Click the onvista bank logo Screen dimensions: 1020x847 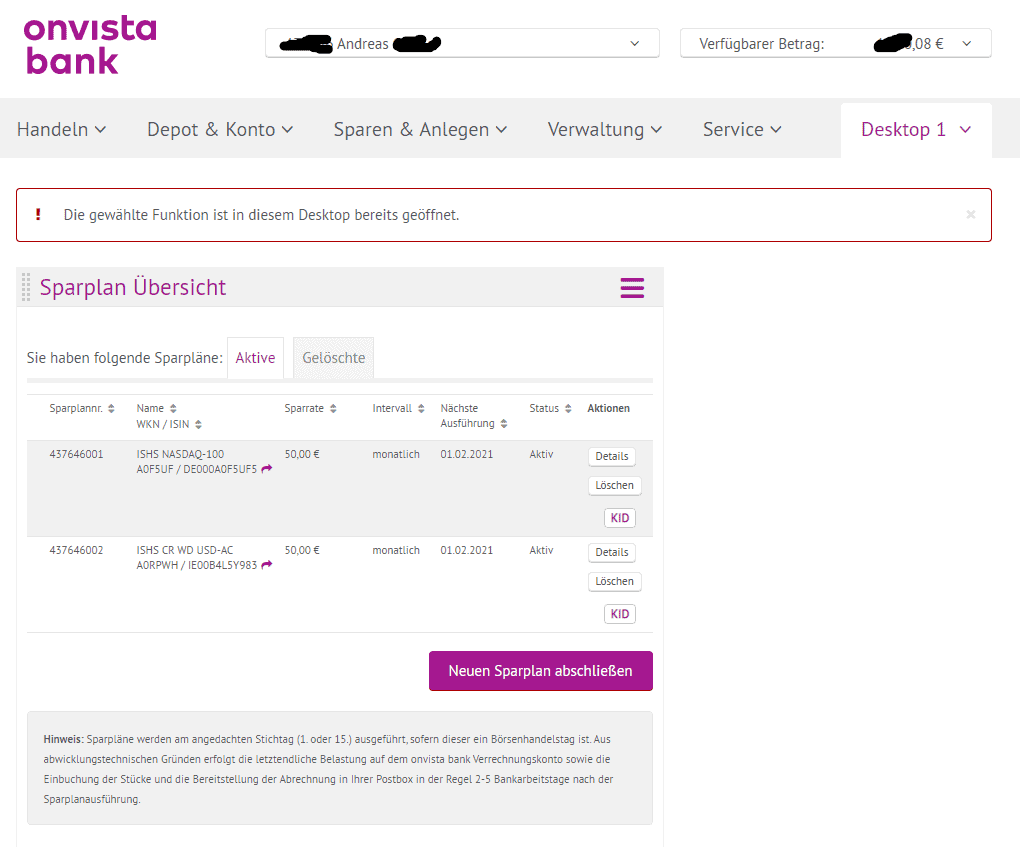pos(90,45)
